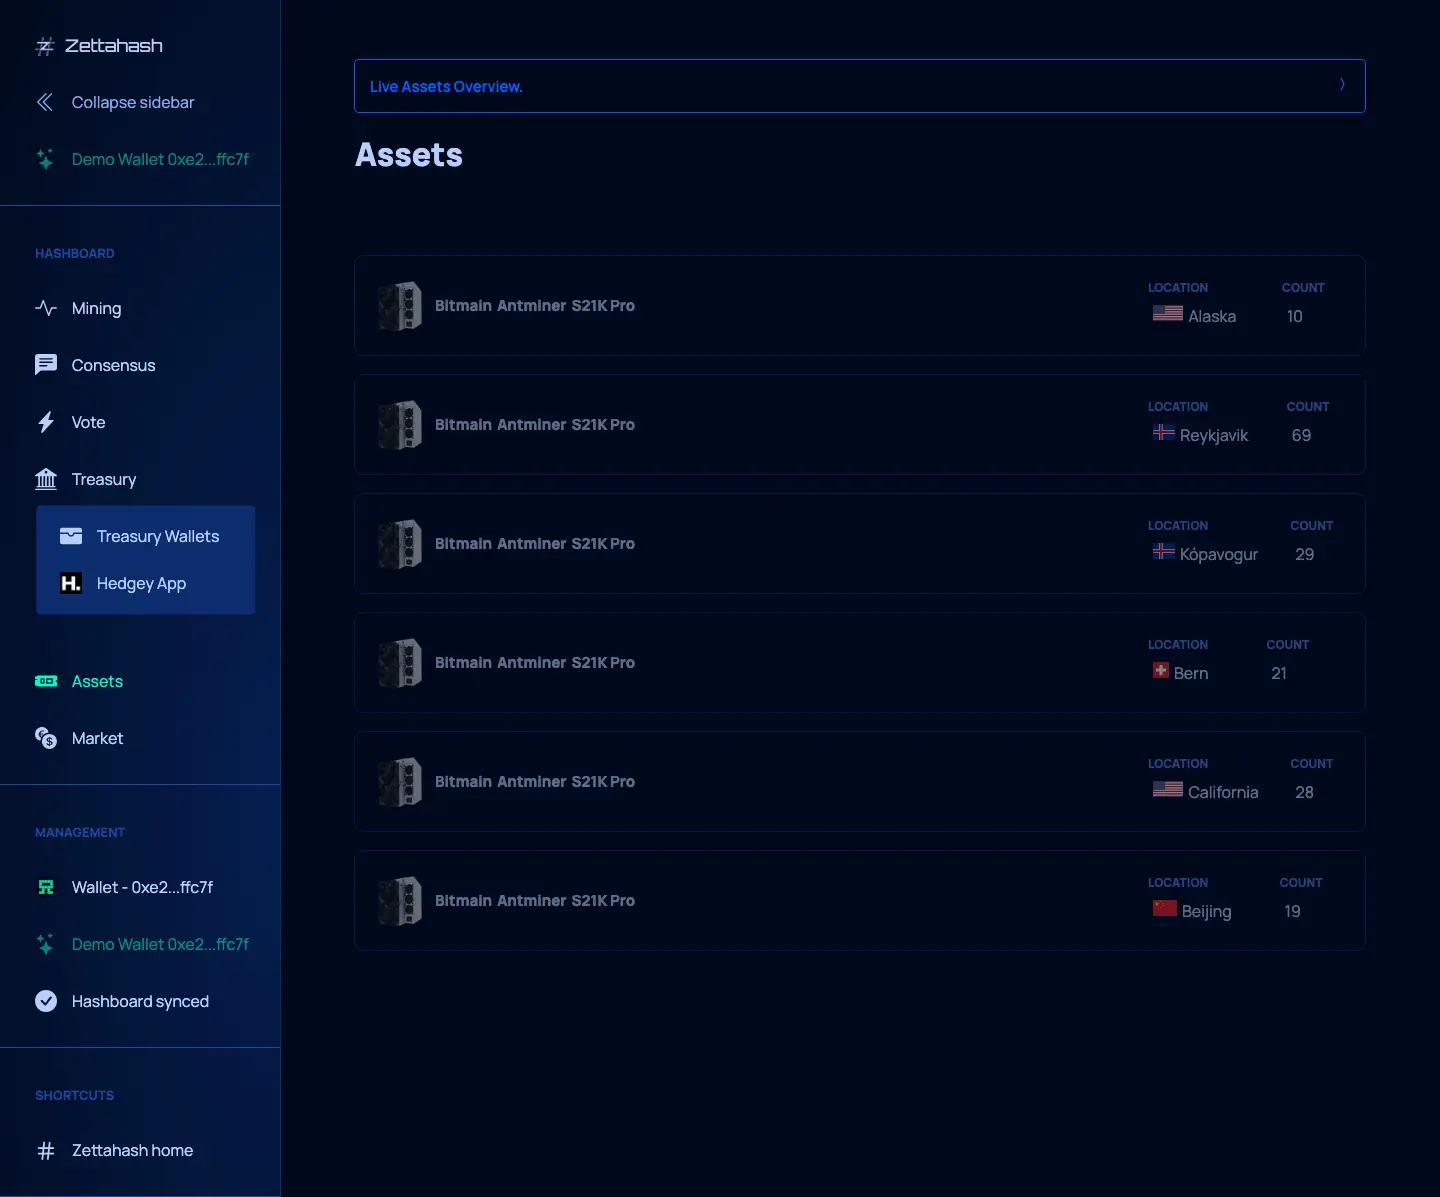This screenshot has height=1197, width=1440.
Task: Click the Iceland flag next to Kópavogur
Action: tap(1164, 551)
